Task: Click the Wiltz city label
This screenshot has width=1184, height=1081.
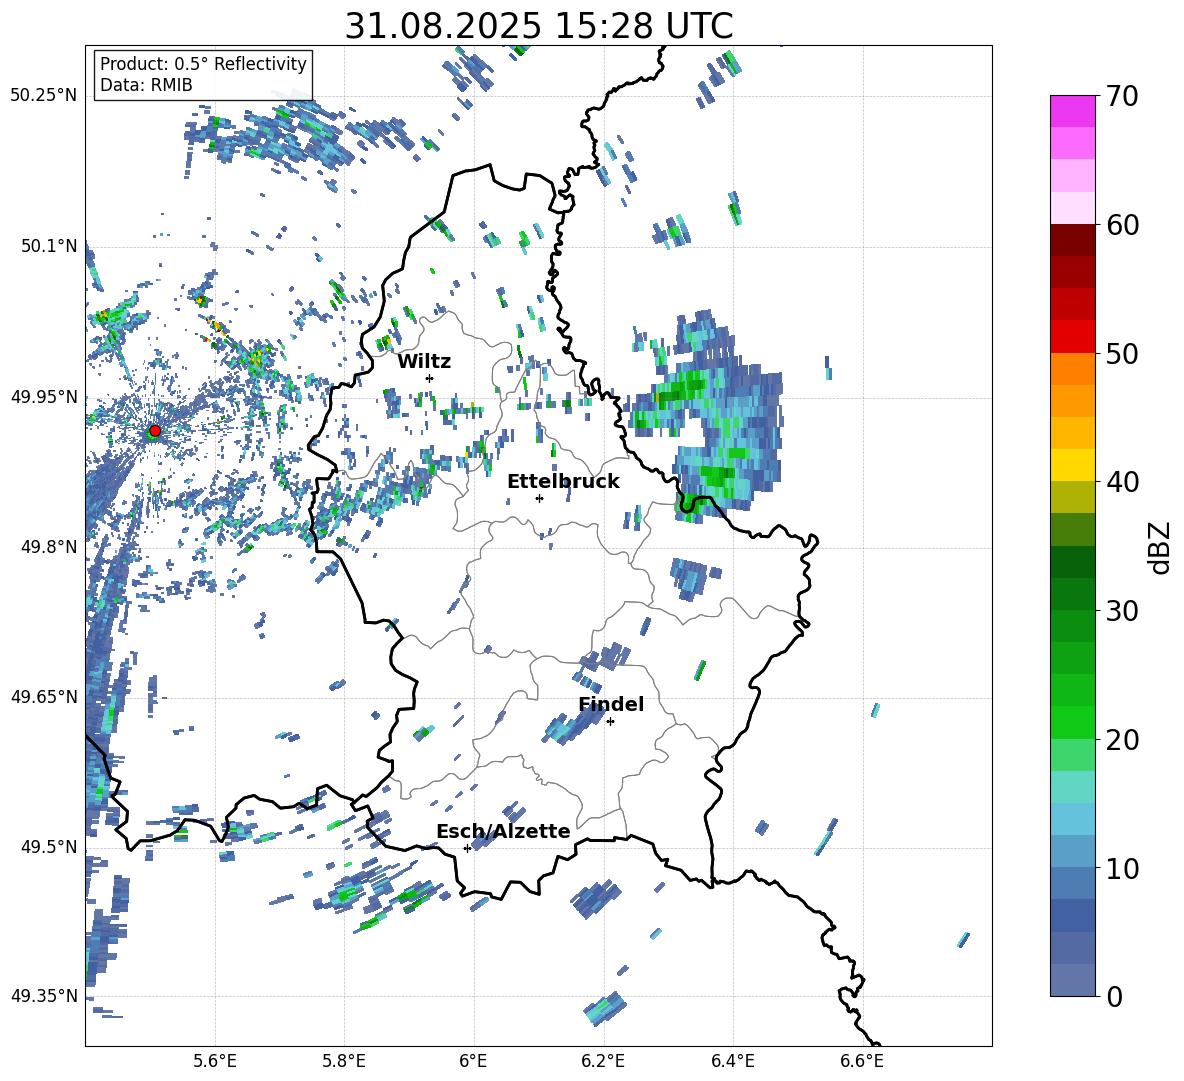Action: coord(424,362)
